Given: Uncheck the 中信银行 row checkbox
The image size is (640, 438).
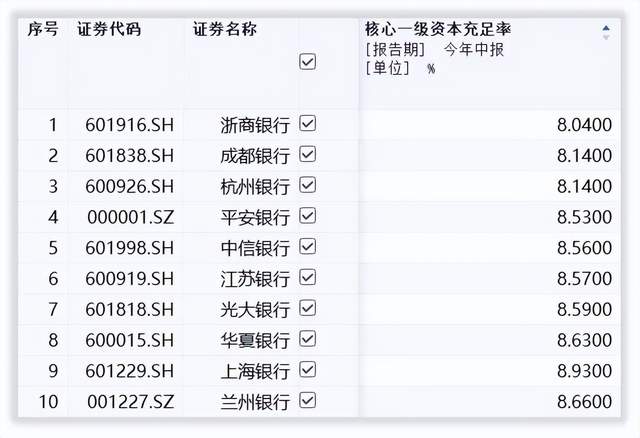Looking at the screenshot, I should coord(307,247).
